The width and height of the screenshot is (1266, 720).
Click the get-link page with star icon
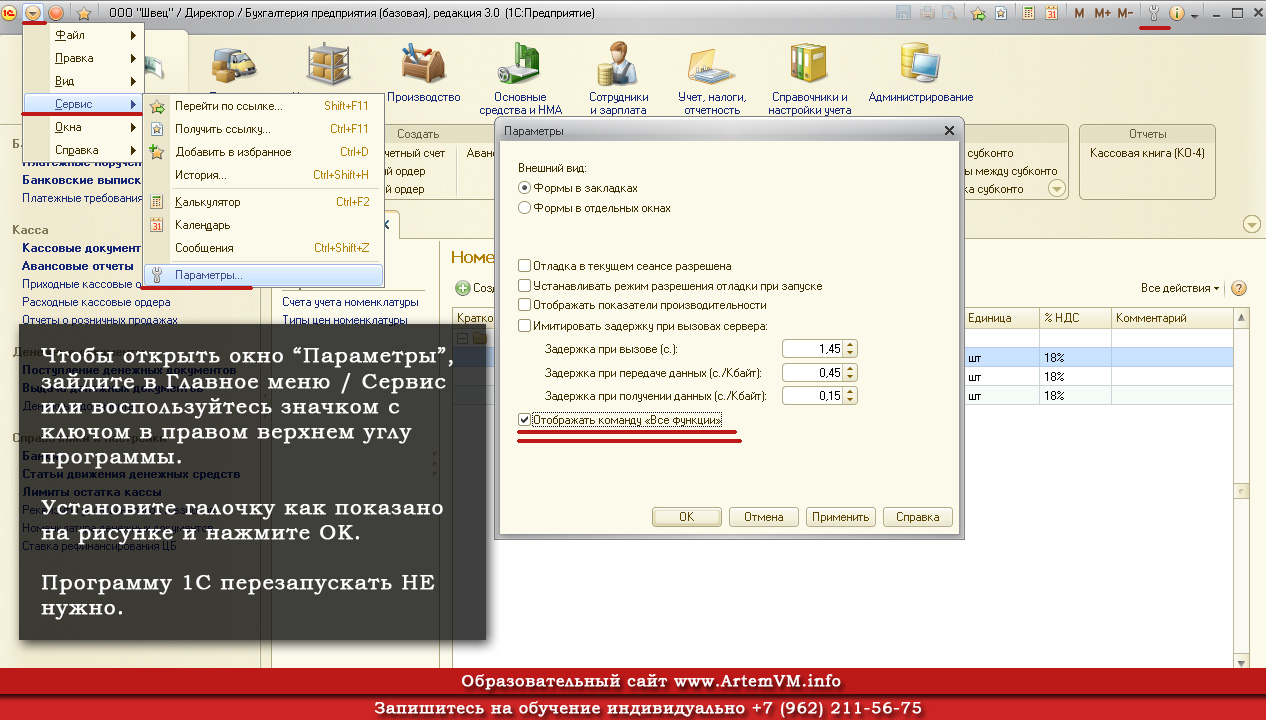coord(999,14)
